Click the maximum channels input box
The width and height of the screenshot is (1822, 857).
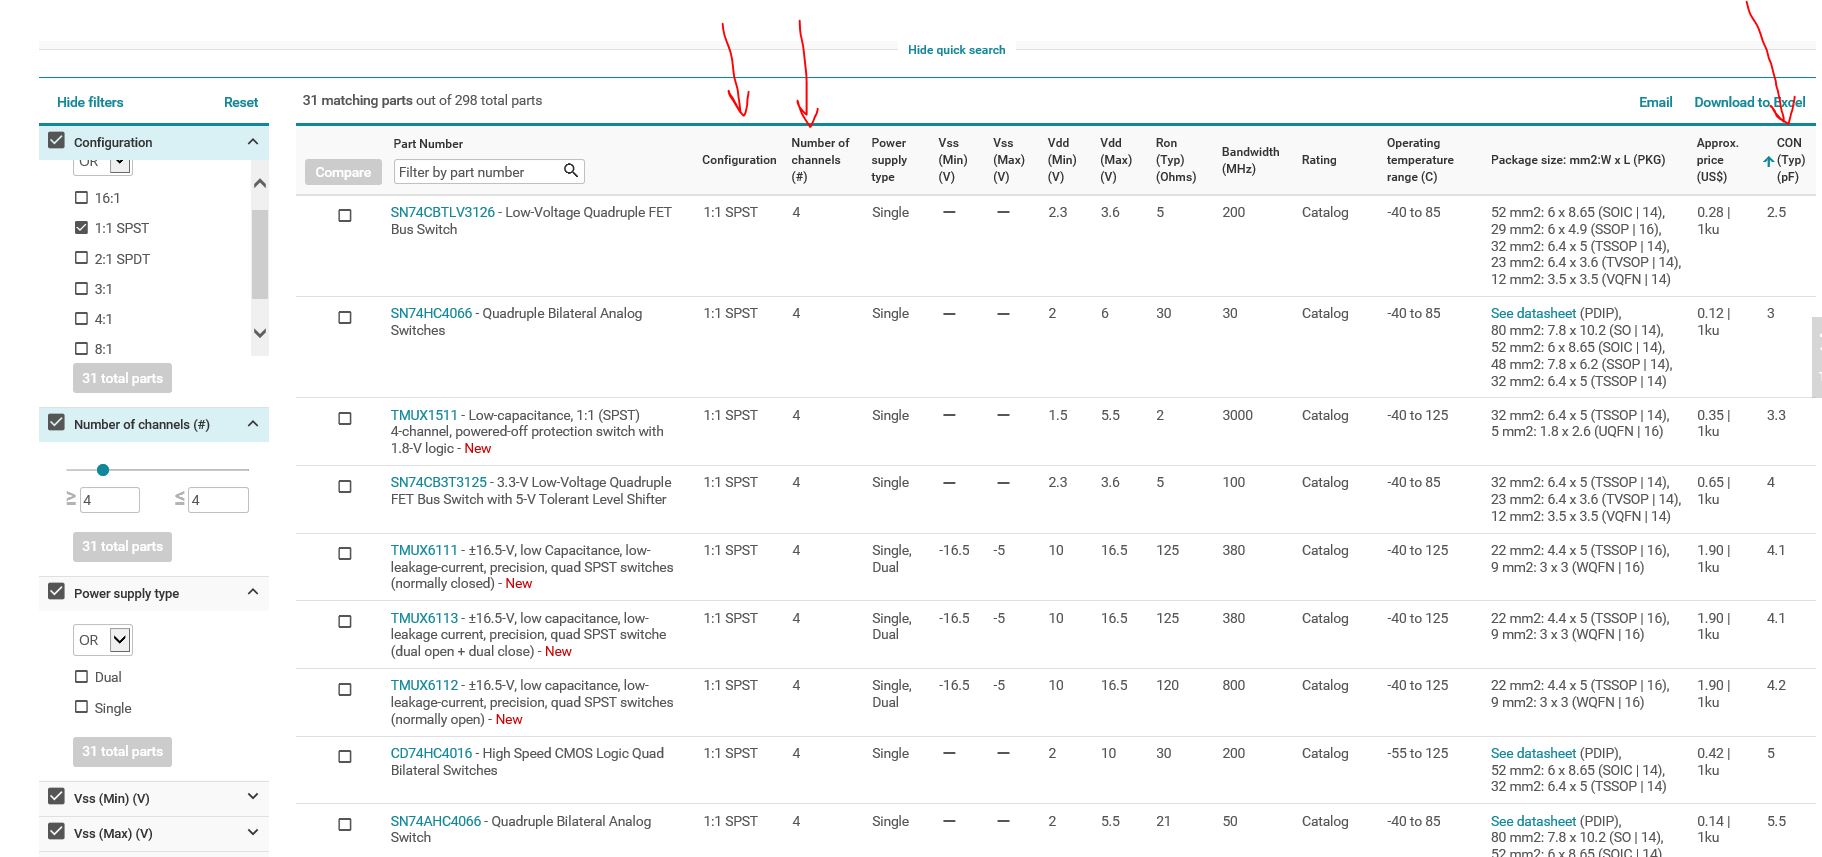coord(218,500)
